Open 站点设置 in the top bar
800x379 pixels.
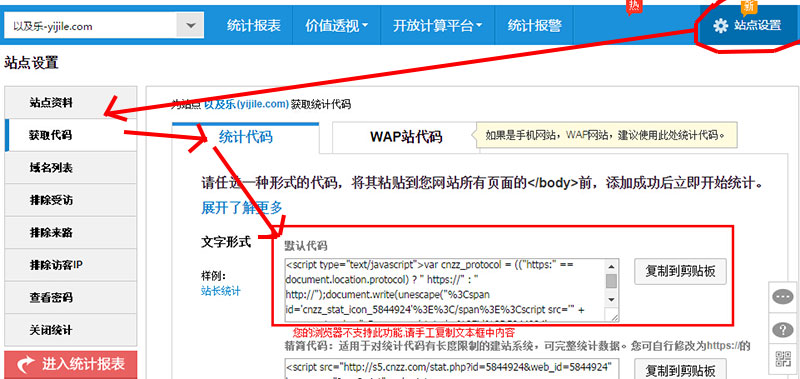tap(747, 25)
